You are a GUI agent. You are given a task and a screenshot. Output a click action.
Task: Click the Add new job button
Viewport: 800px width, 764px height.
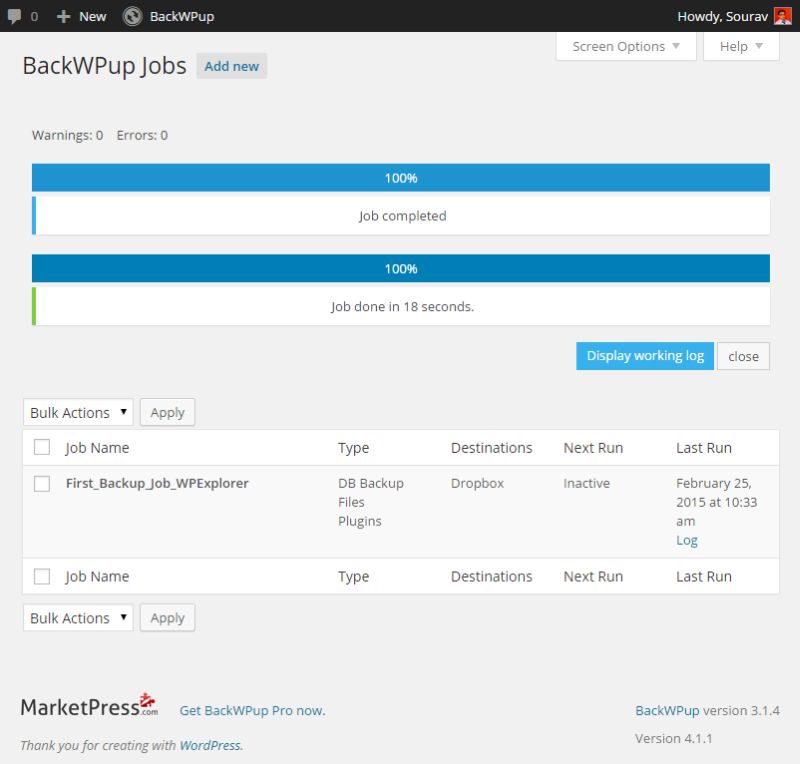point(232,66)
